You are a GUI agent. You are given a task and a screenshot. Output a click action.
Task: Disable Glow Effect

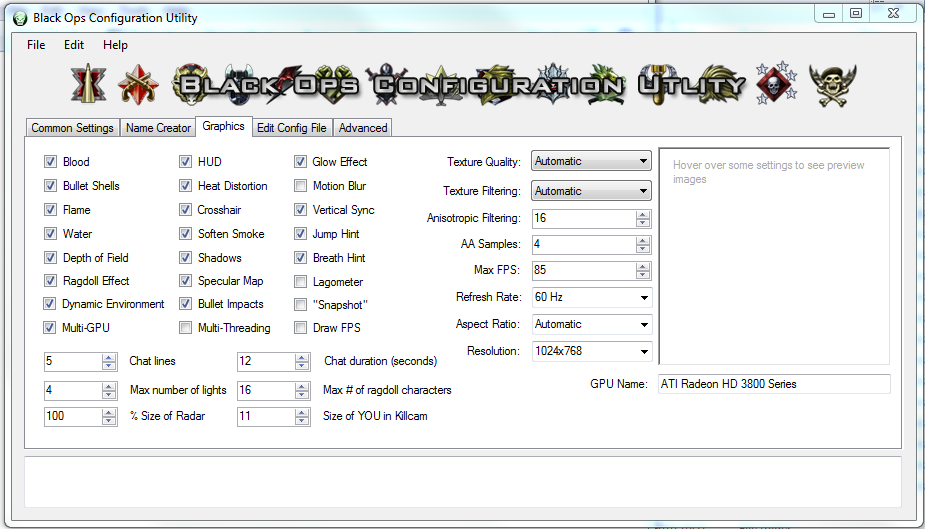point(300,162)
